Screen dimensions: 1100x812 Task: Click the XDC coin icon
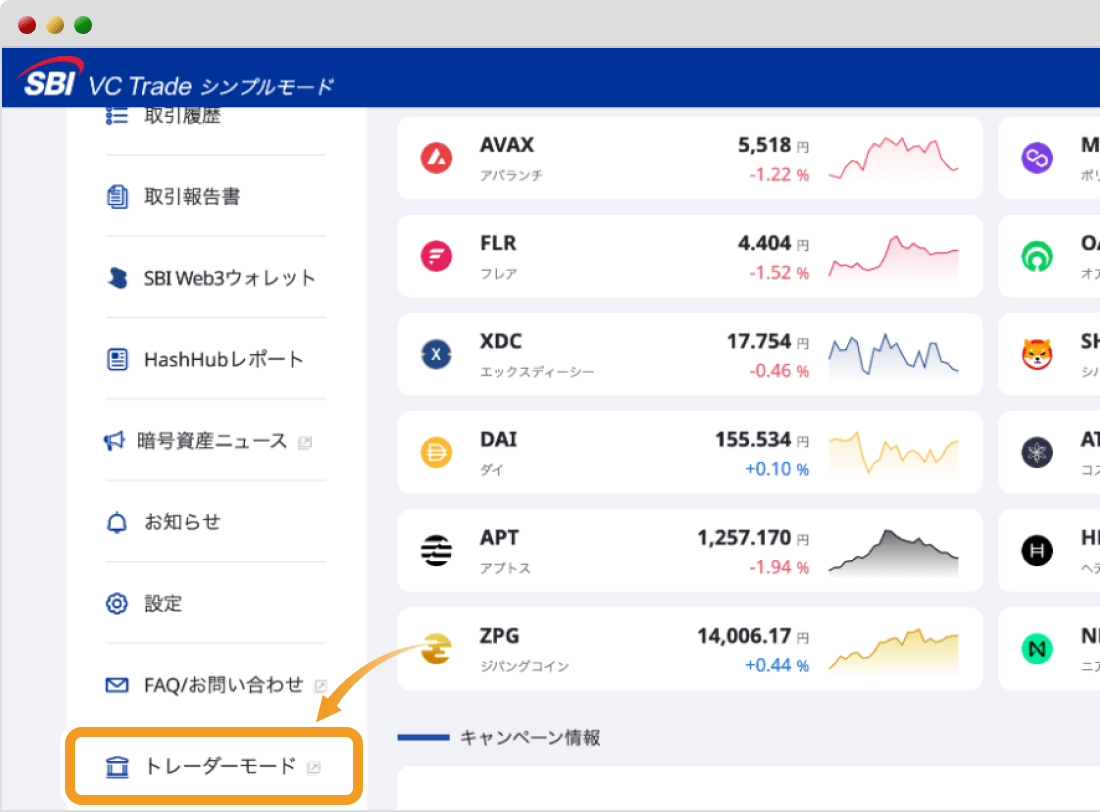coord(436,354)
